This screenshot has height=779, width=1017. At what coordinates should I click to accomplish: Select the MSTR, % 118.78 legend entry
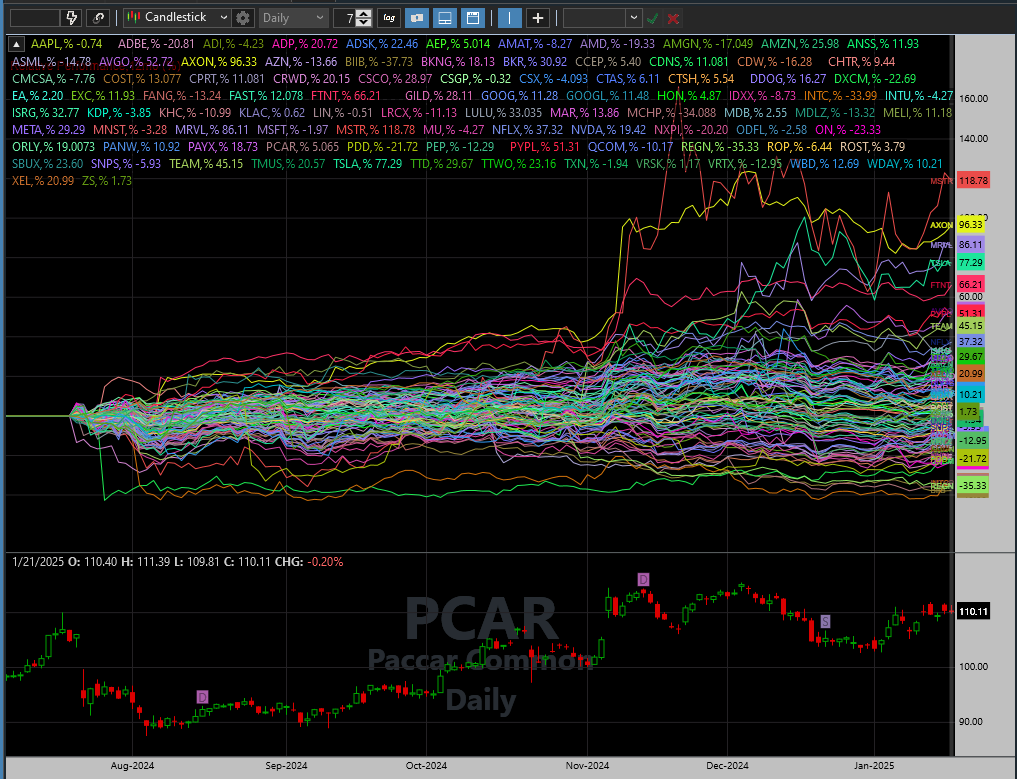(375, 130)
